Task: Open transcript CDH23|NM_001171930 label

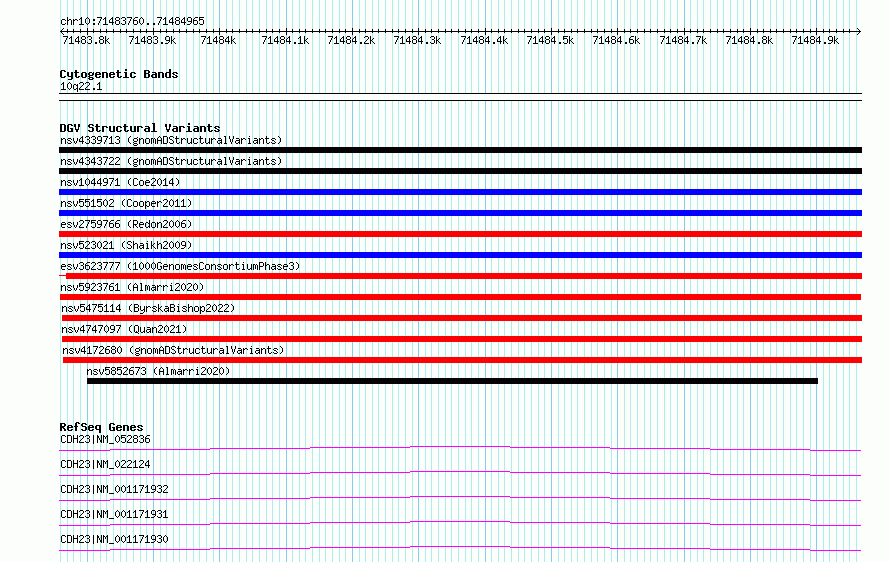Action: tap(115, 539)
